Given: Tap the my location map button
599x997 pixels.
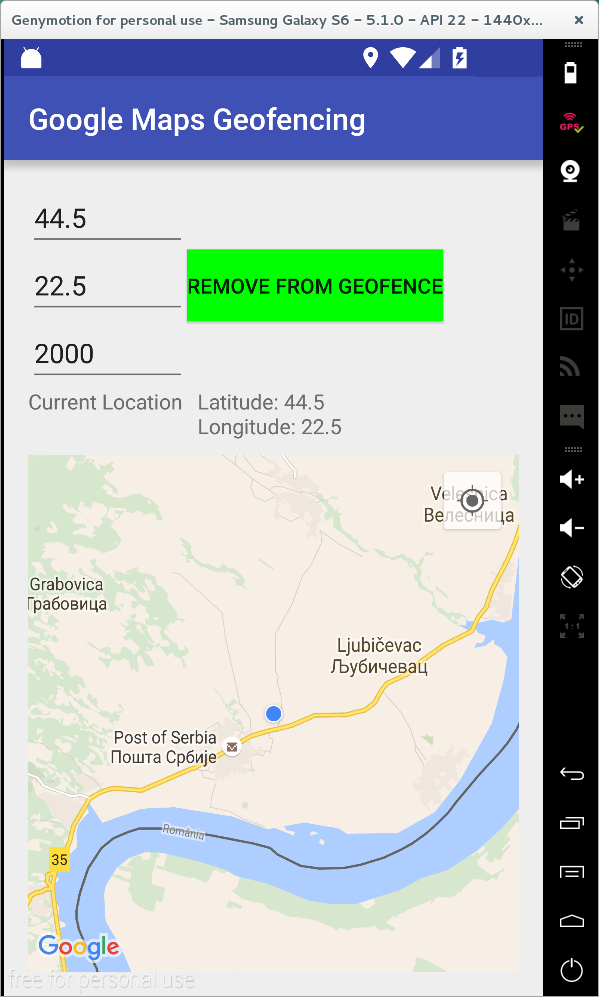Looking at the screenshot, I should point(472,500).
